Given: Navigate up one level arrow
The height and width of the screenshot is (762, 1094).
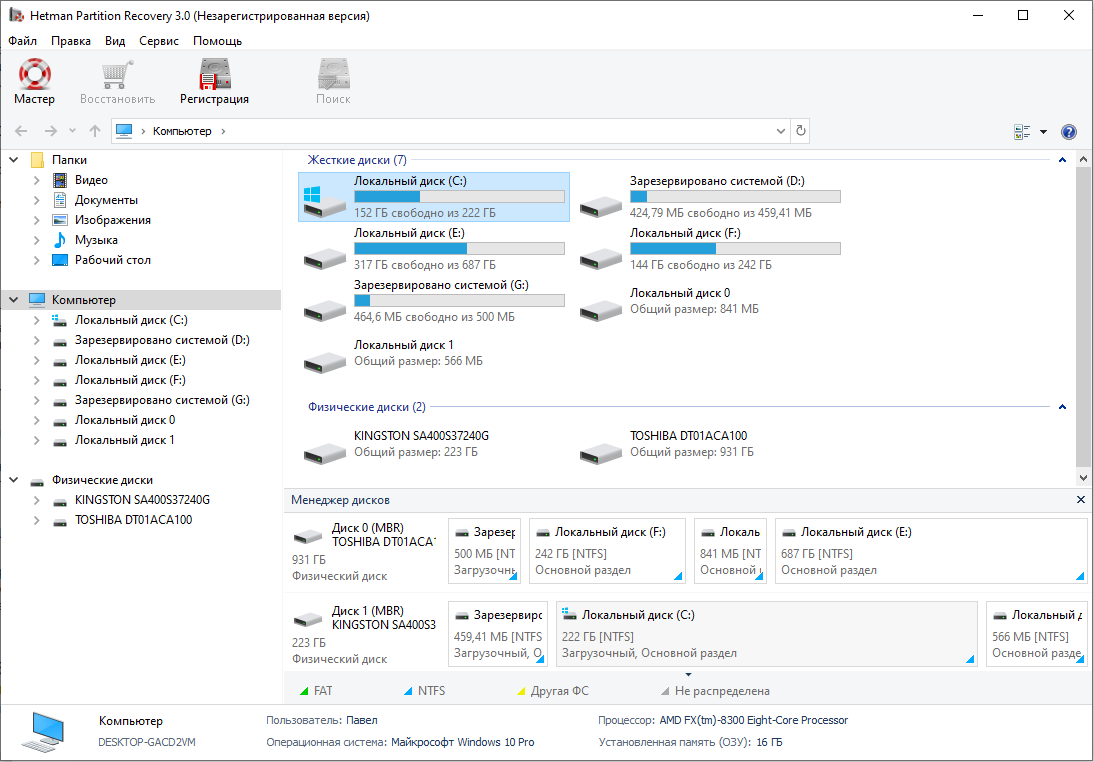Looking at the screenshot, I should pos(95,131).
